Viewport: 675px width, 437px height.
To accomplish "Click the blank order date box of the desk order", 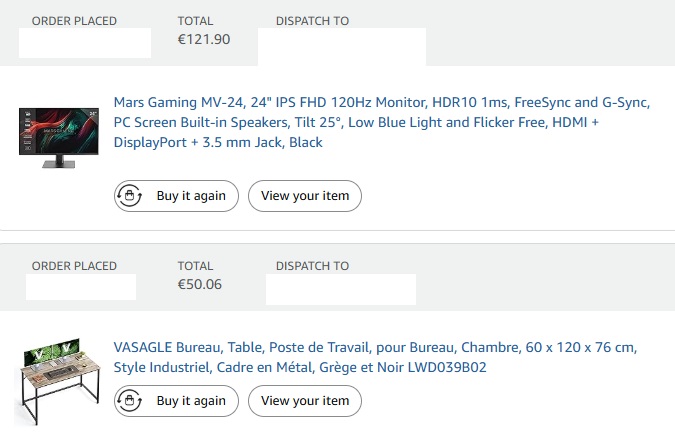I will tap(81, 287).
